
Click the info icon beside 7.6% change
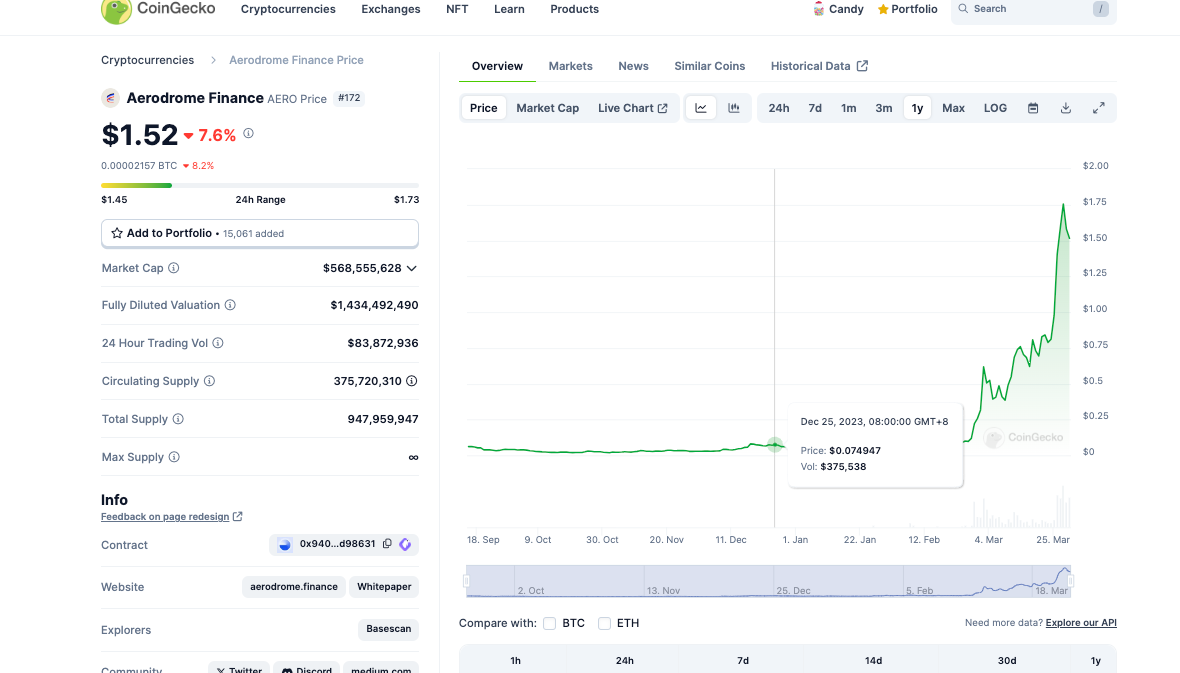pyautogui.click(x=248, y=133)
